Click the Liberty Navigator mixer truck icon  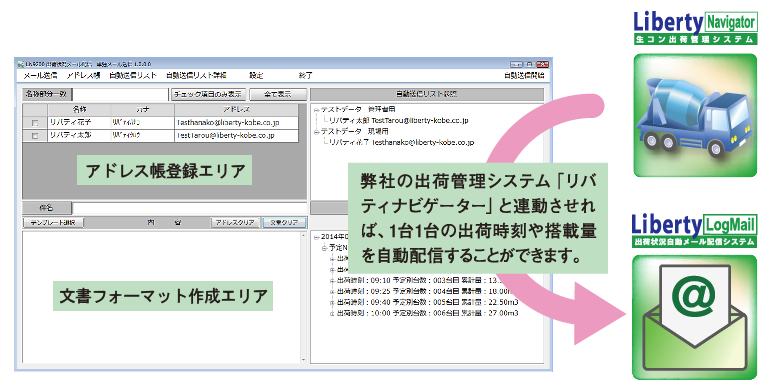695,115
